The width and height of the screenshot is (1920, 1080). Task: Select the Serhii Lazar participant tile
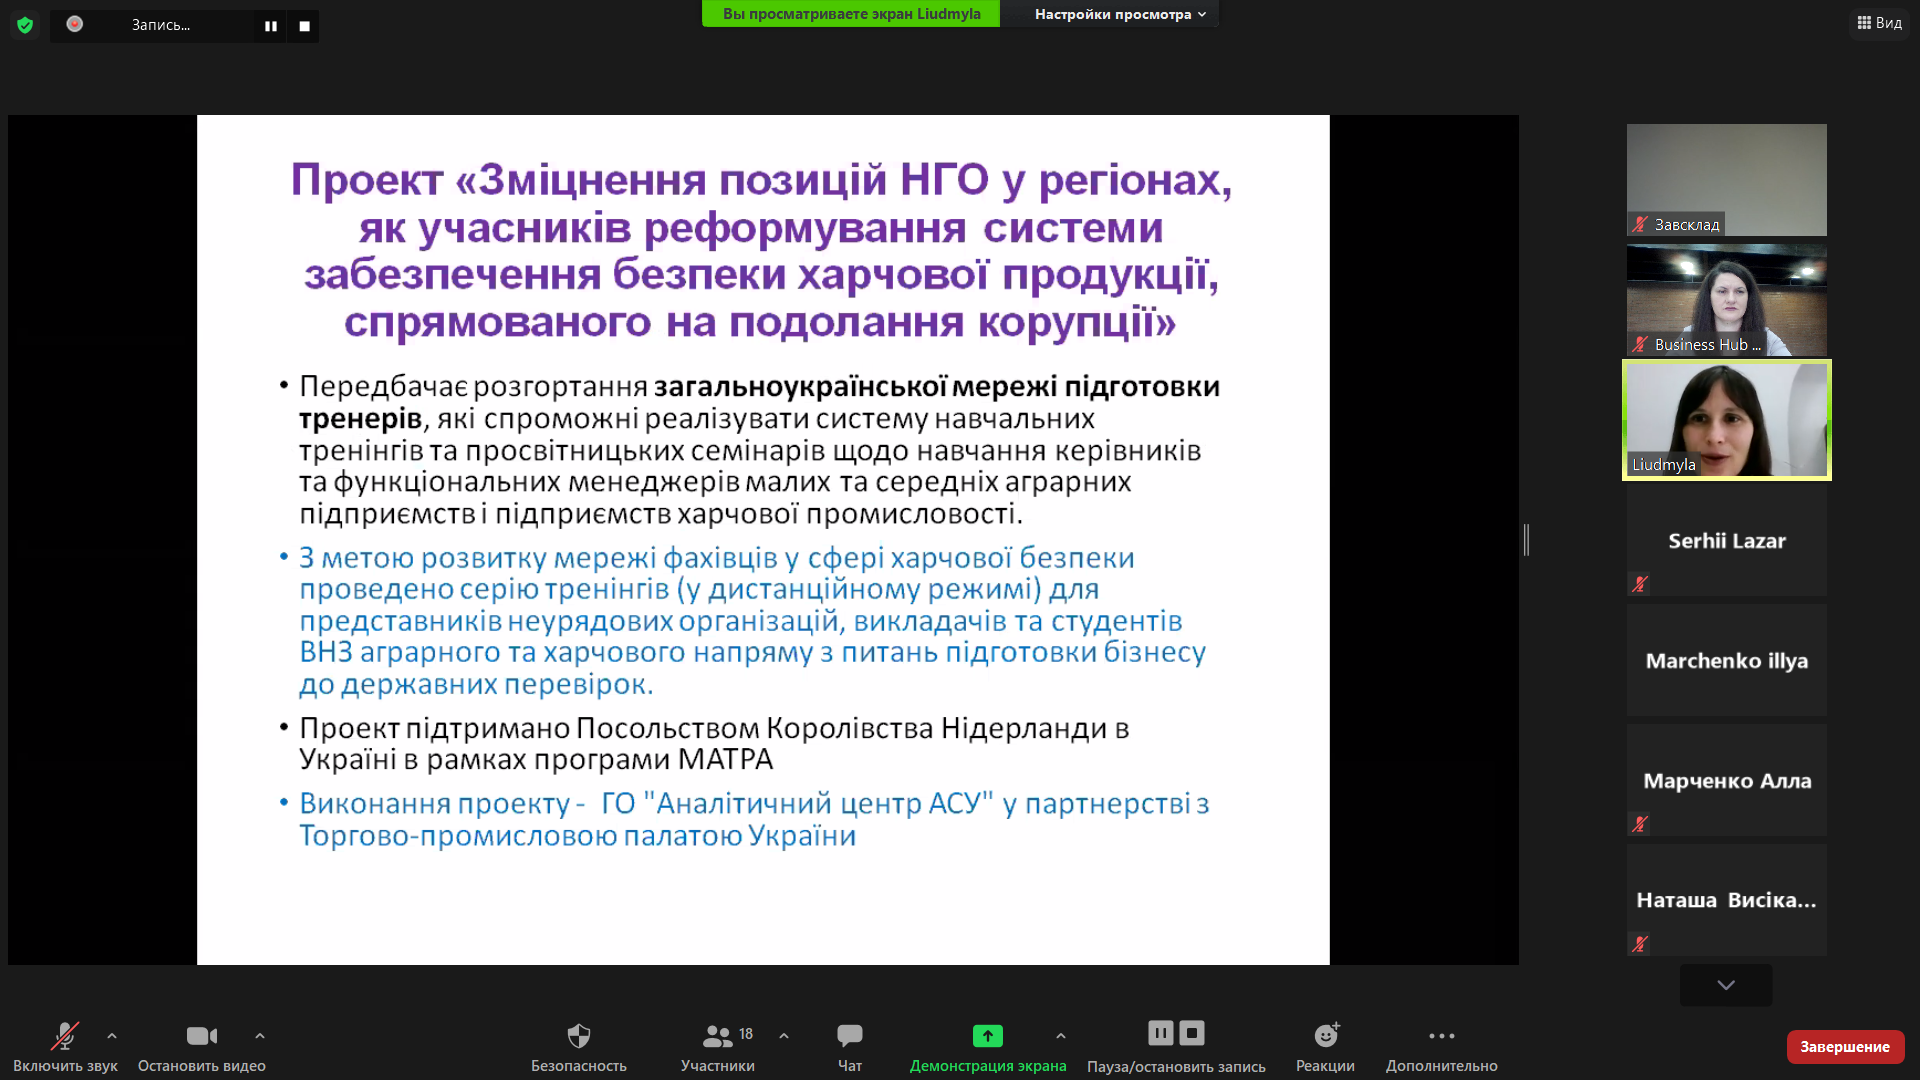point(1727,540)
